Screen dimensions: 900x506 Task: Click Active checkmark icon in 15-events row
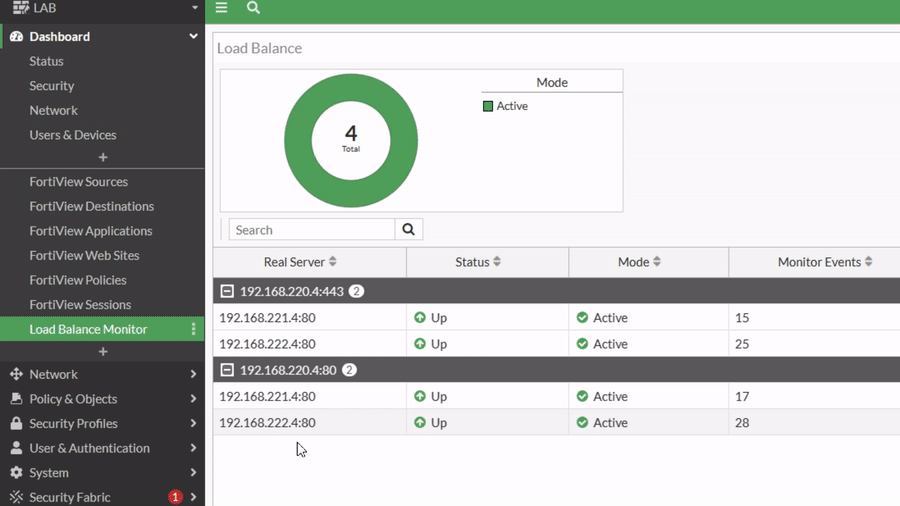(583, 317)
